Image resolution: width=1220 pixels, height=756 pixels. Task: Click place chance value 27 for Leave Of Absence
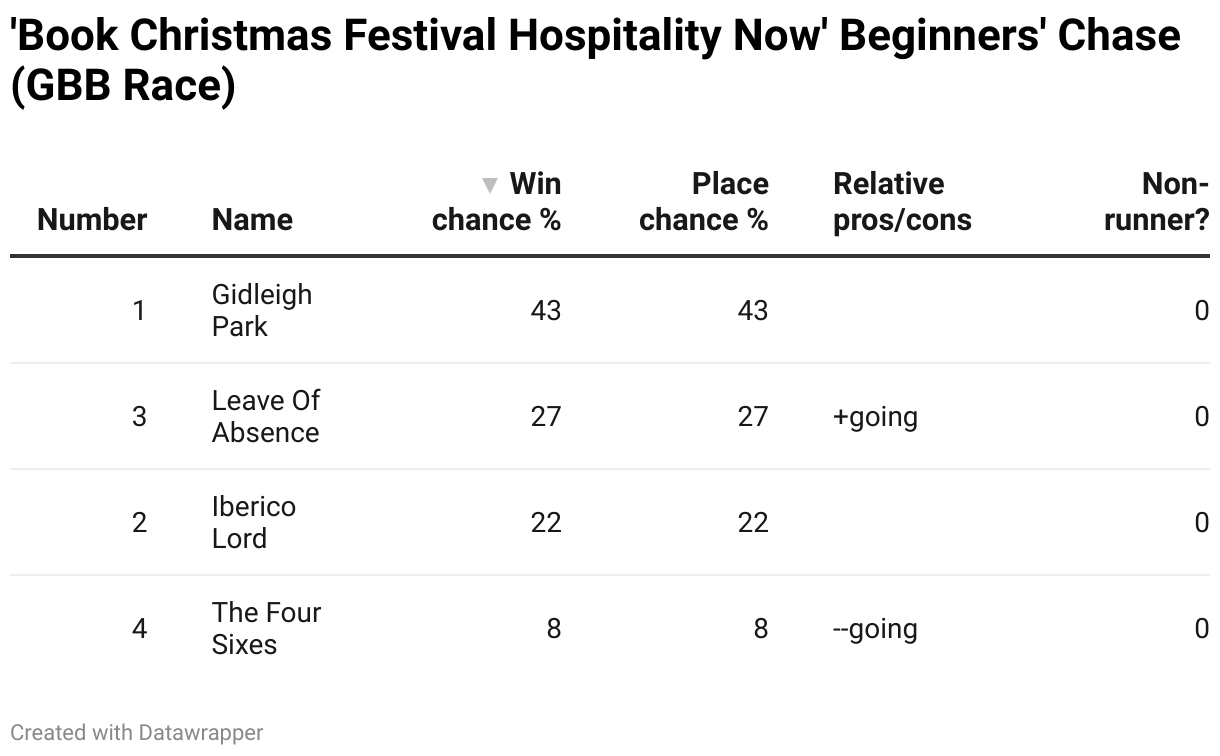(x=752, y=417)
